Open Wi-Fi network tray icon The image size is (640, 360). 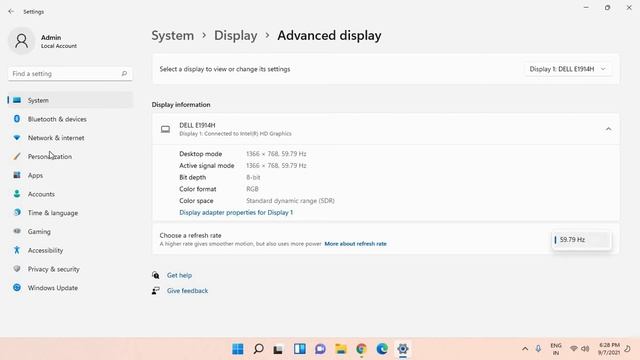(x=574, y=349)
